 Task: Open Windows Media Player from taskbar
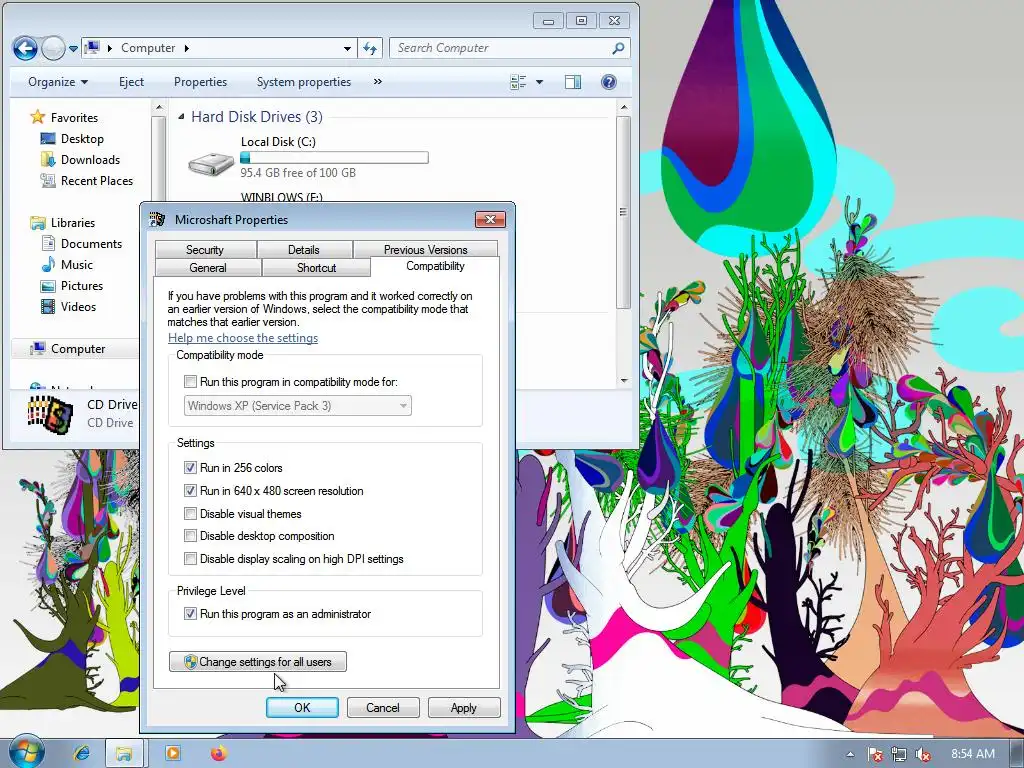coord(172,753)
